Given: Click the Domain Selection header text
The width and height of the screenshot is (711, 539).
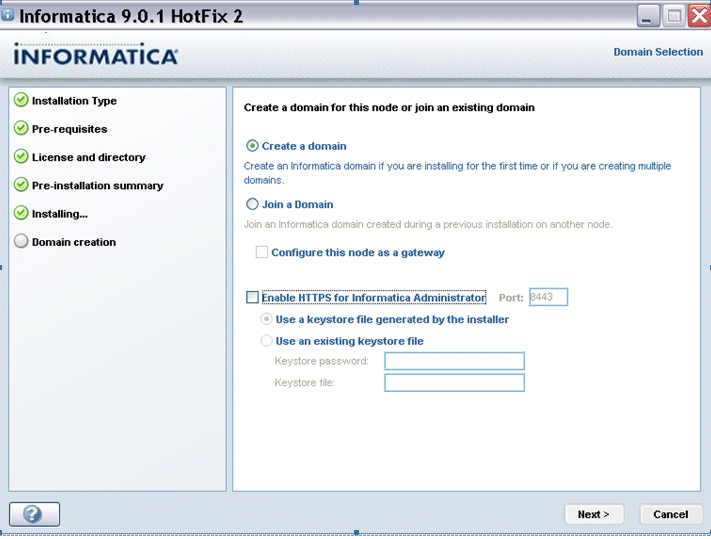Looking at the screenshot, I should pyautogui.click(x=658, y=52).
